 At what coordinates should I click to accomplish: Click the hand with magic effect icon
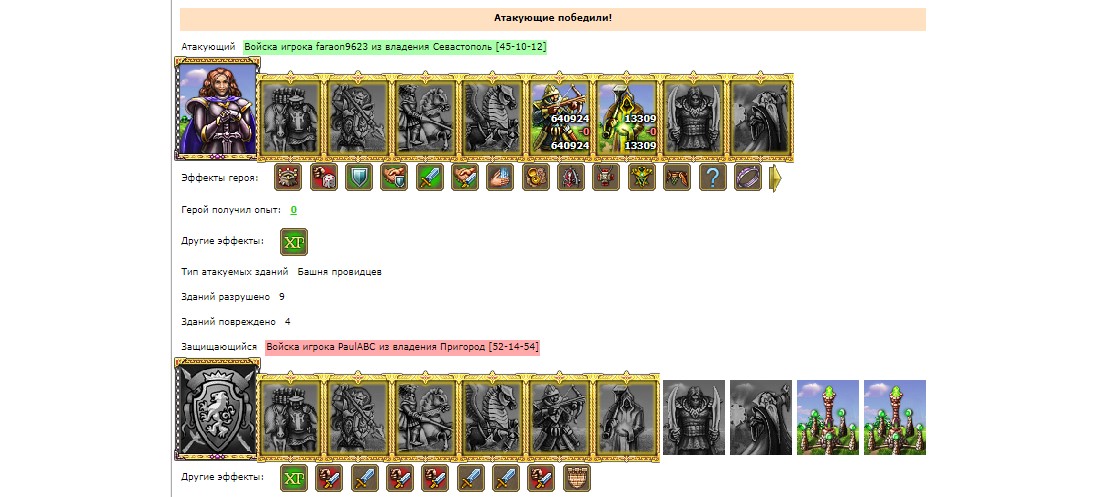500,178
